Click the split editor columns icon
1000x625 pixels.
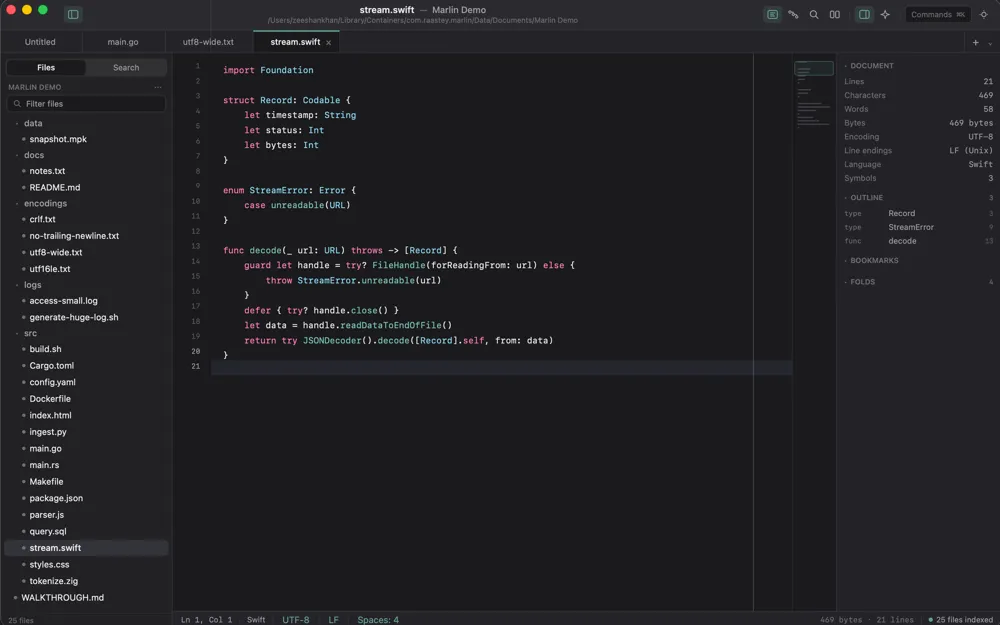pos(834,14)
